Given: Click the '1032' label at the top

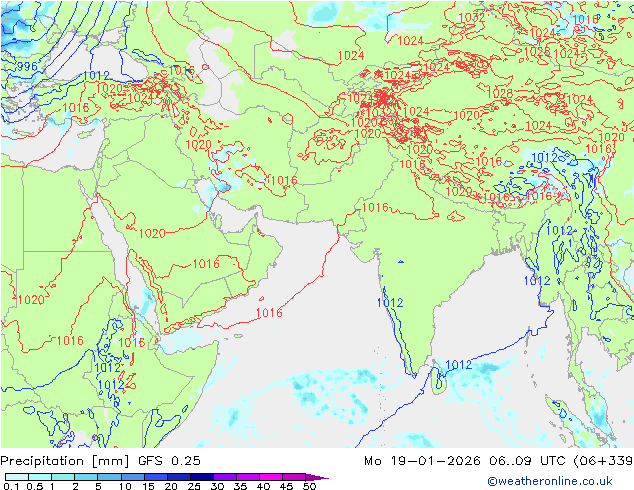Looking at the screenshot, I should [x=472, y=17].
